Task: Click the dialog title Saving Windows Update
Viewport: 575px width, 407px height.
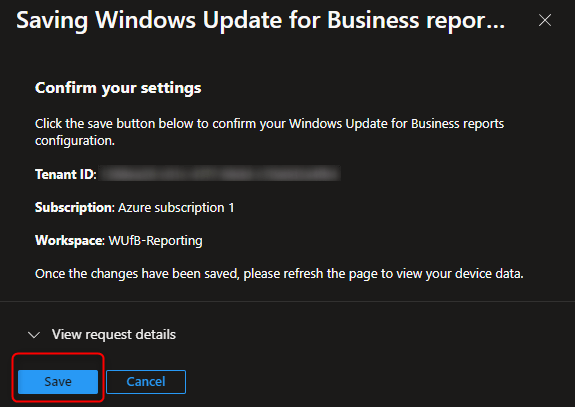Action: click(260, 20)
